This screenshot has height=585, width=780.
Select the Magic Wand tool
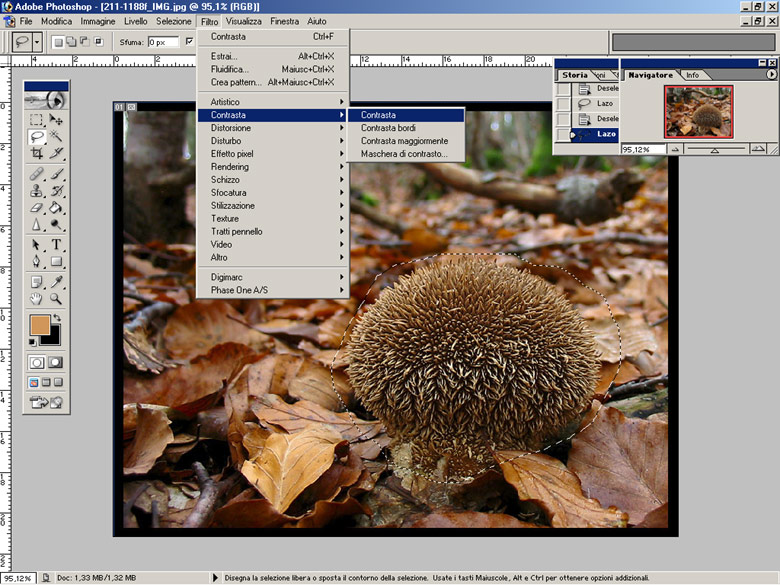(x=56, y=135)
